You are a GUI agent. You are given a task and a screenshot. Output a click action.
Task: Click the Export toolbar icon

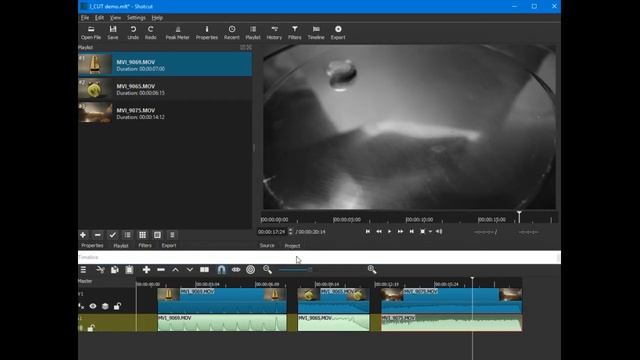click(x=338, y=33)
